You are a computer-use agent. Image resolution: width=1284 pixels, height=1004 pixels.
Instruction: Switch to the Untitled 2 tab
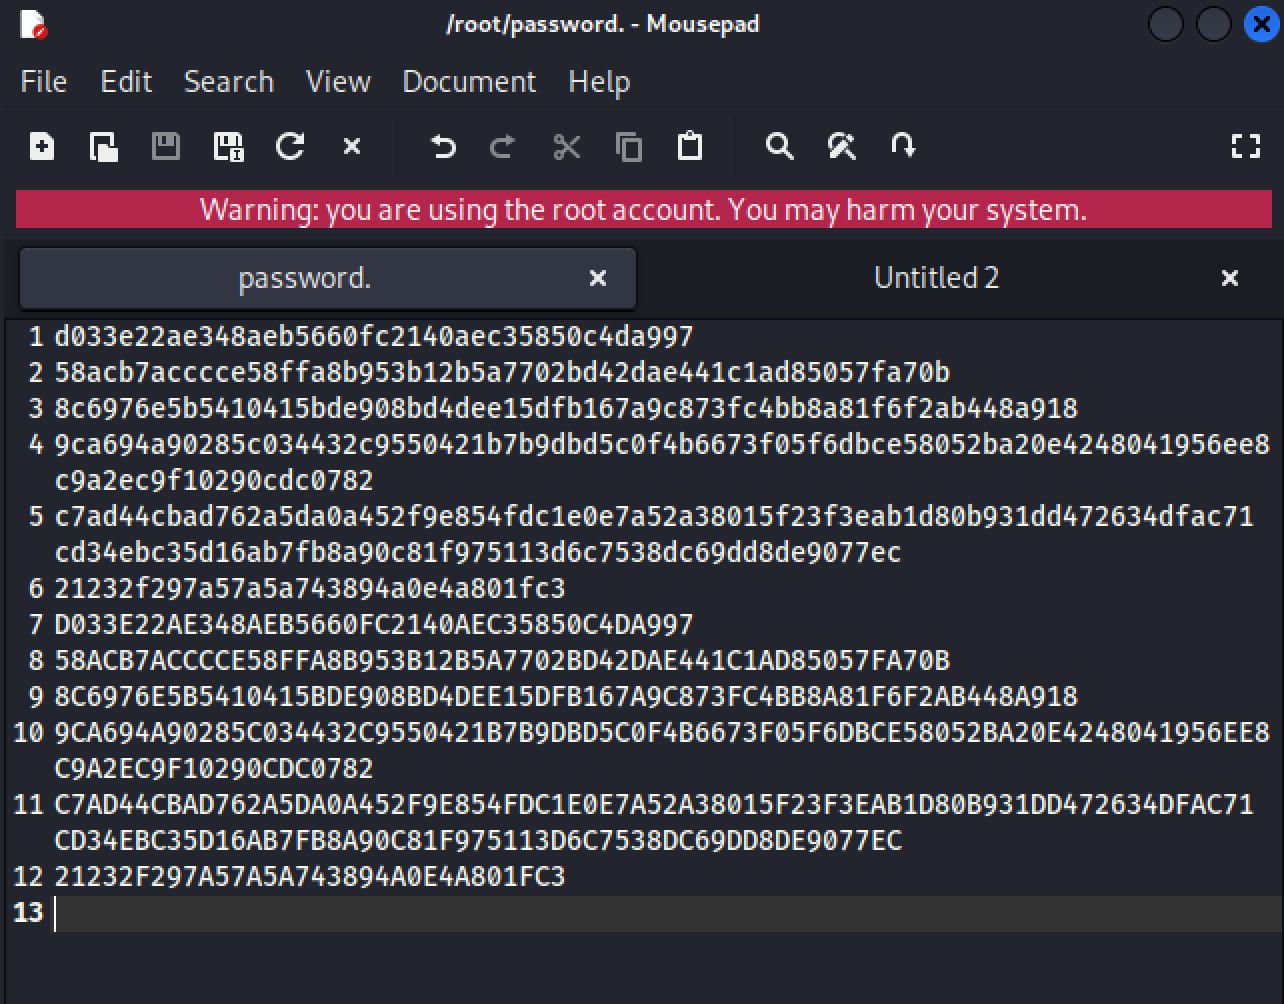936,278
